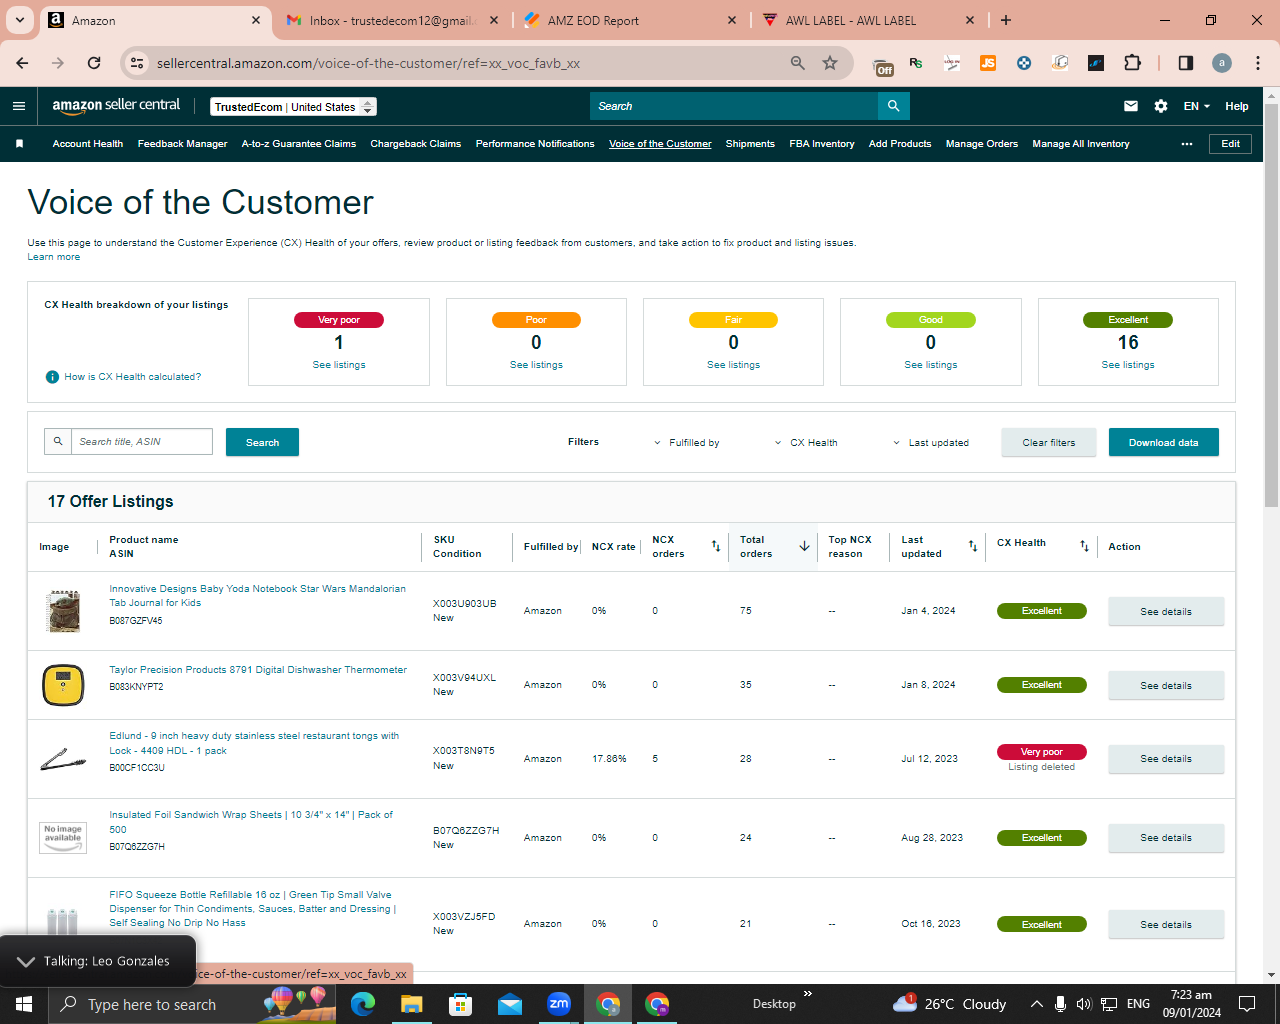Open a new browser tab
The image size is (1280, 1024).
point(1006,20)
